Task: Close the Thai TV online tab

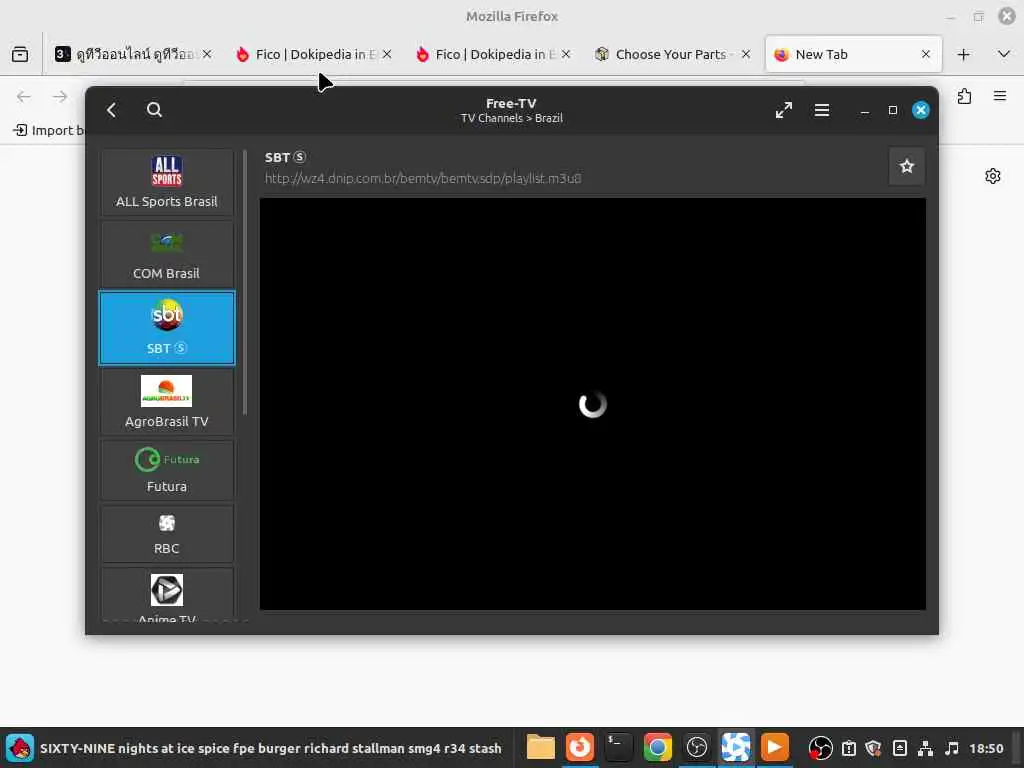Action: 207,54
